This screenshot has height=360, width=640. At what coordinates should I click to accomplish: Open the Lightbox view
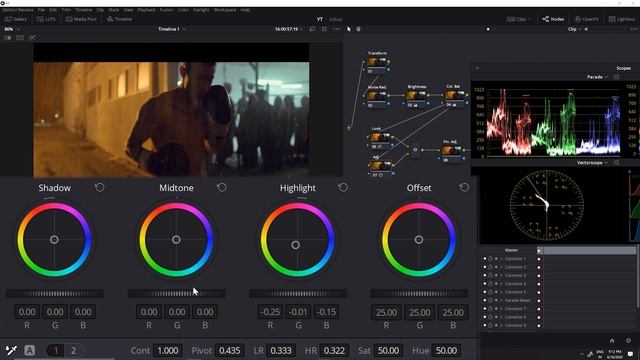point(622,19)
